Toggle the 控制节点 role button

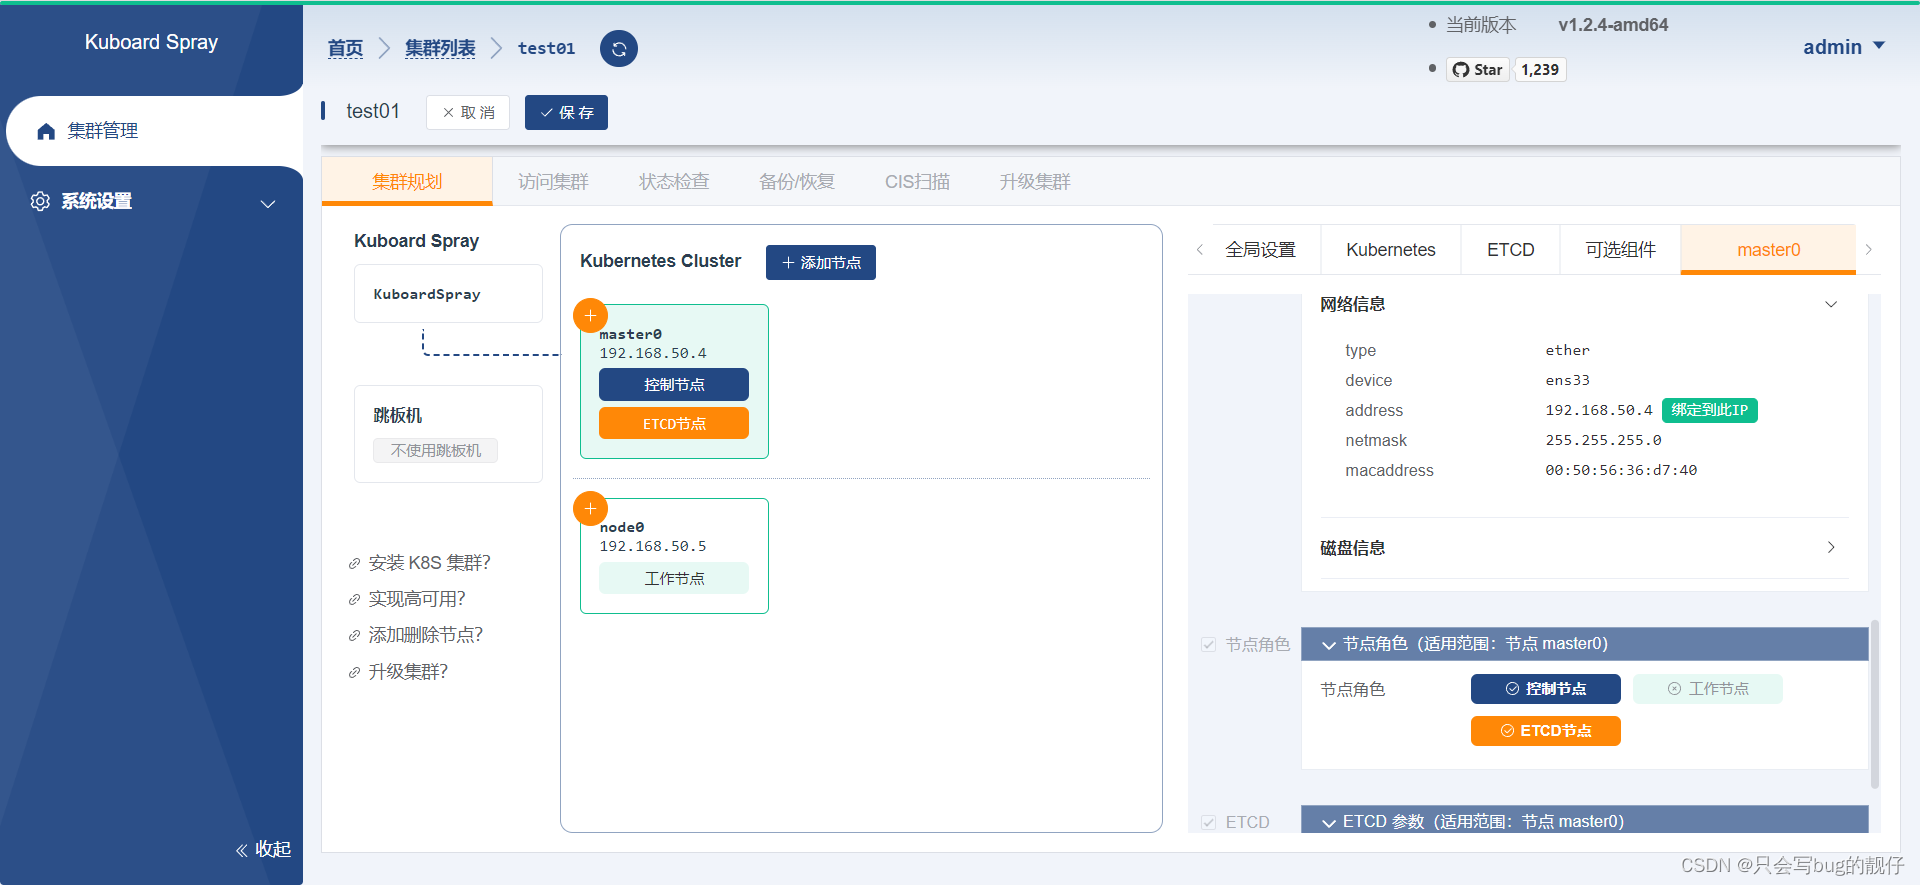1545,689
